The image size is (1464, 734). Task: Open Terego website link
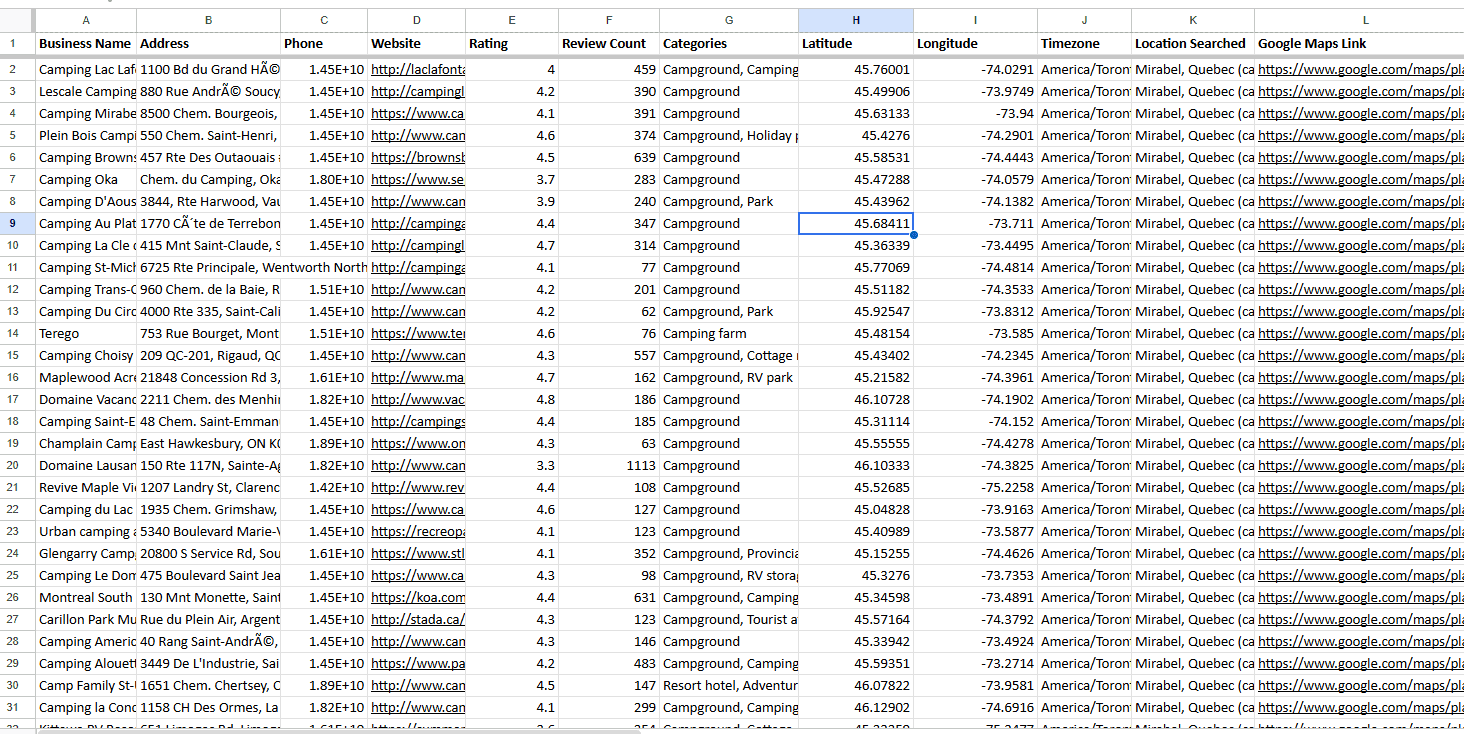point(418,334)
